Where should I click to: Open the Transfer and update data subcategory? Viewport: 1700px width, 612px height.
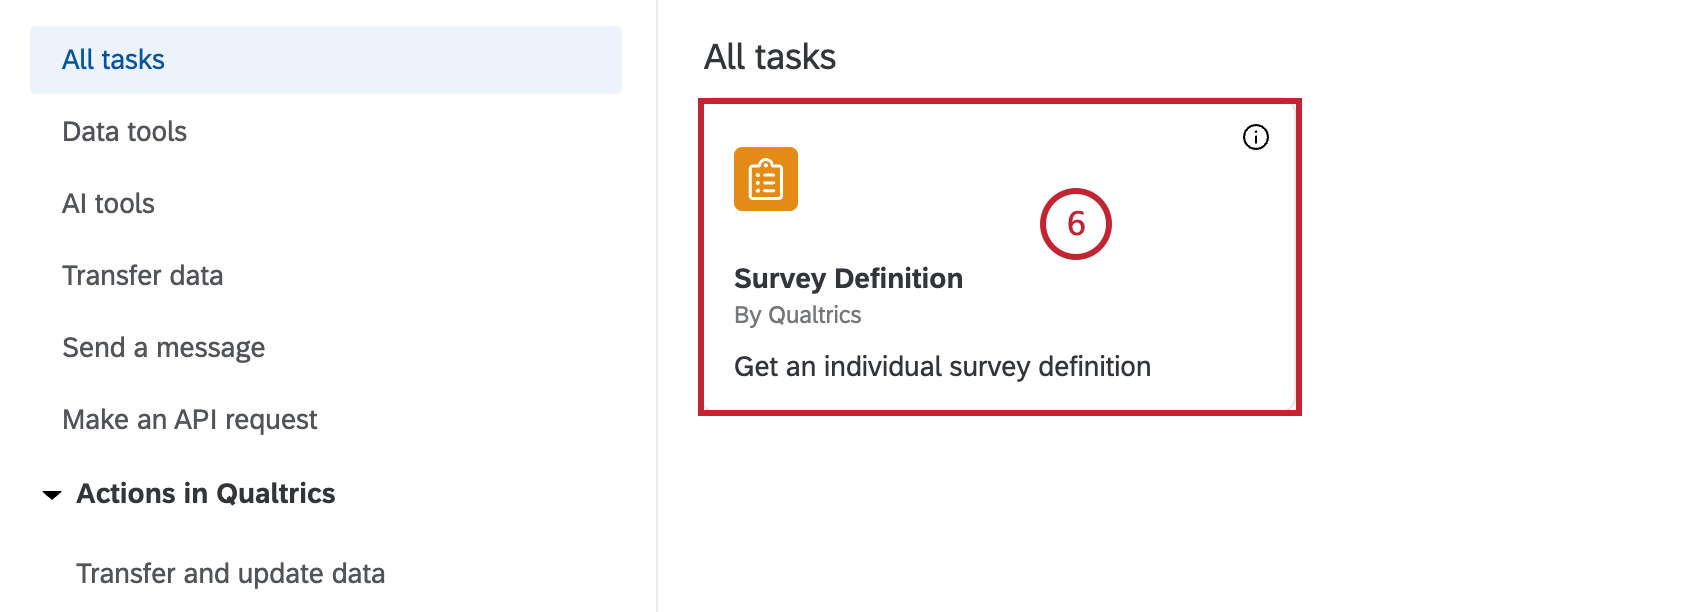tap(230, 573)
